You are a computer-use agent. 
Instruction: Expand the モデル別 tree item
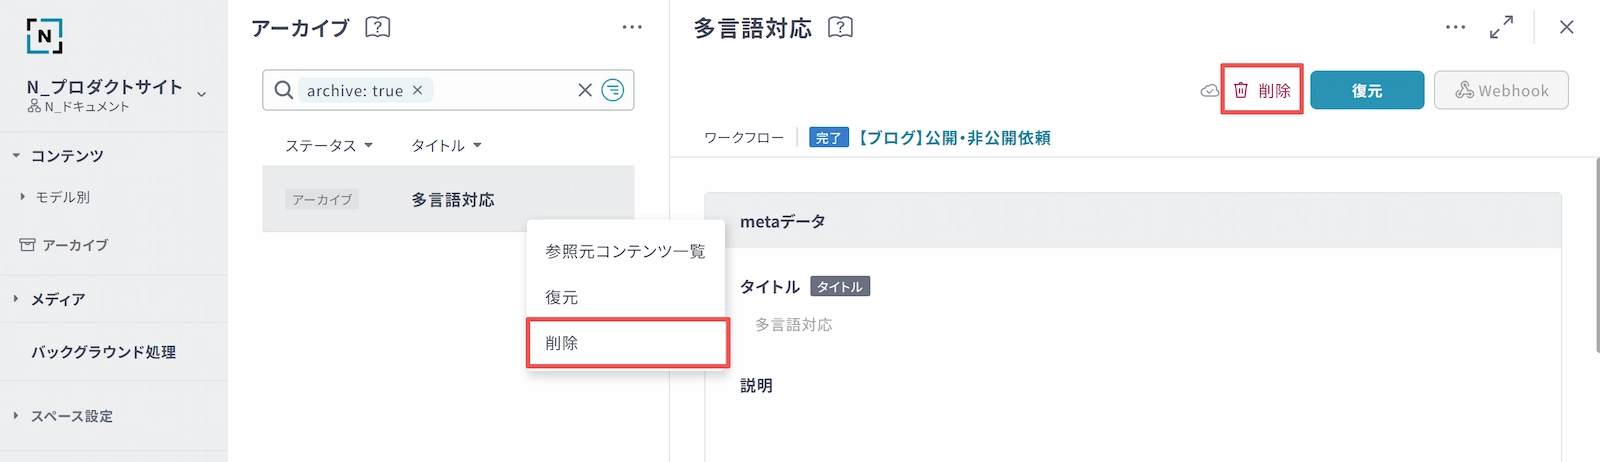(x=23, y=197)
